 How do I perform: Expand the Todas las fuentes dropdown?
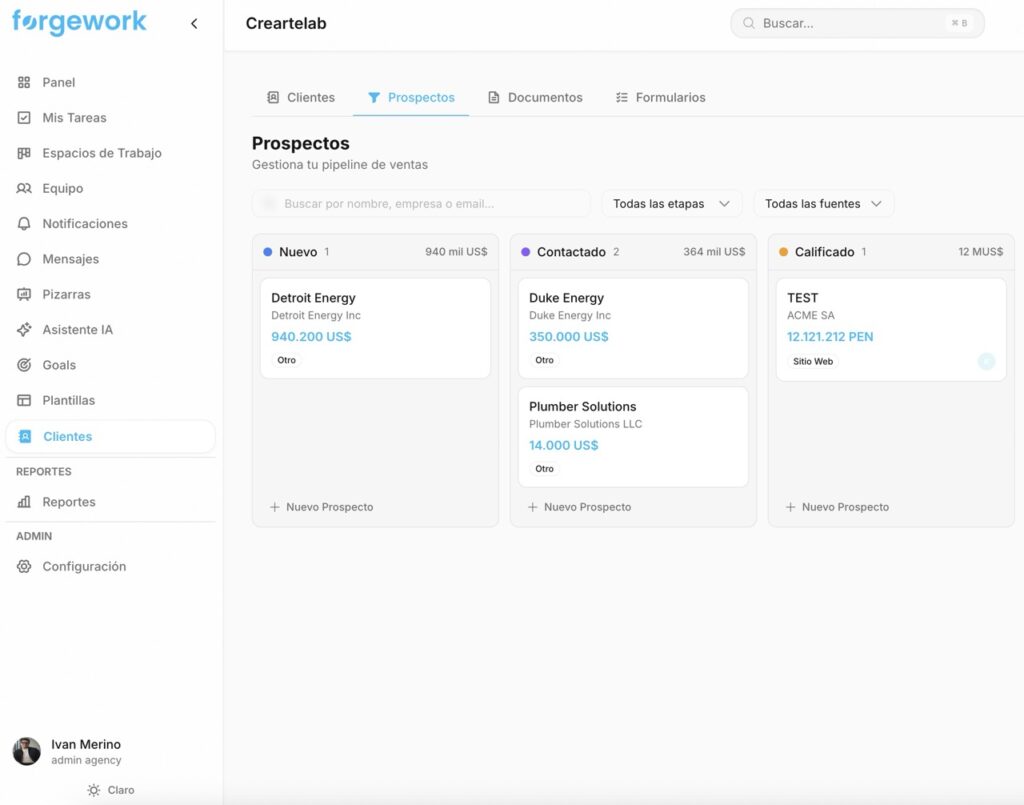823,204
